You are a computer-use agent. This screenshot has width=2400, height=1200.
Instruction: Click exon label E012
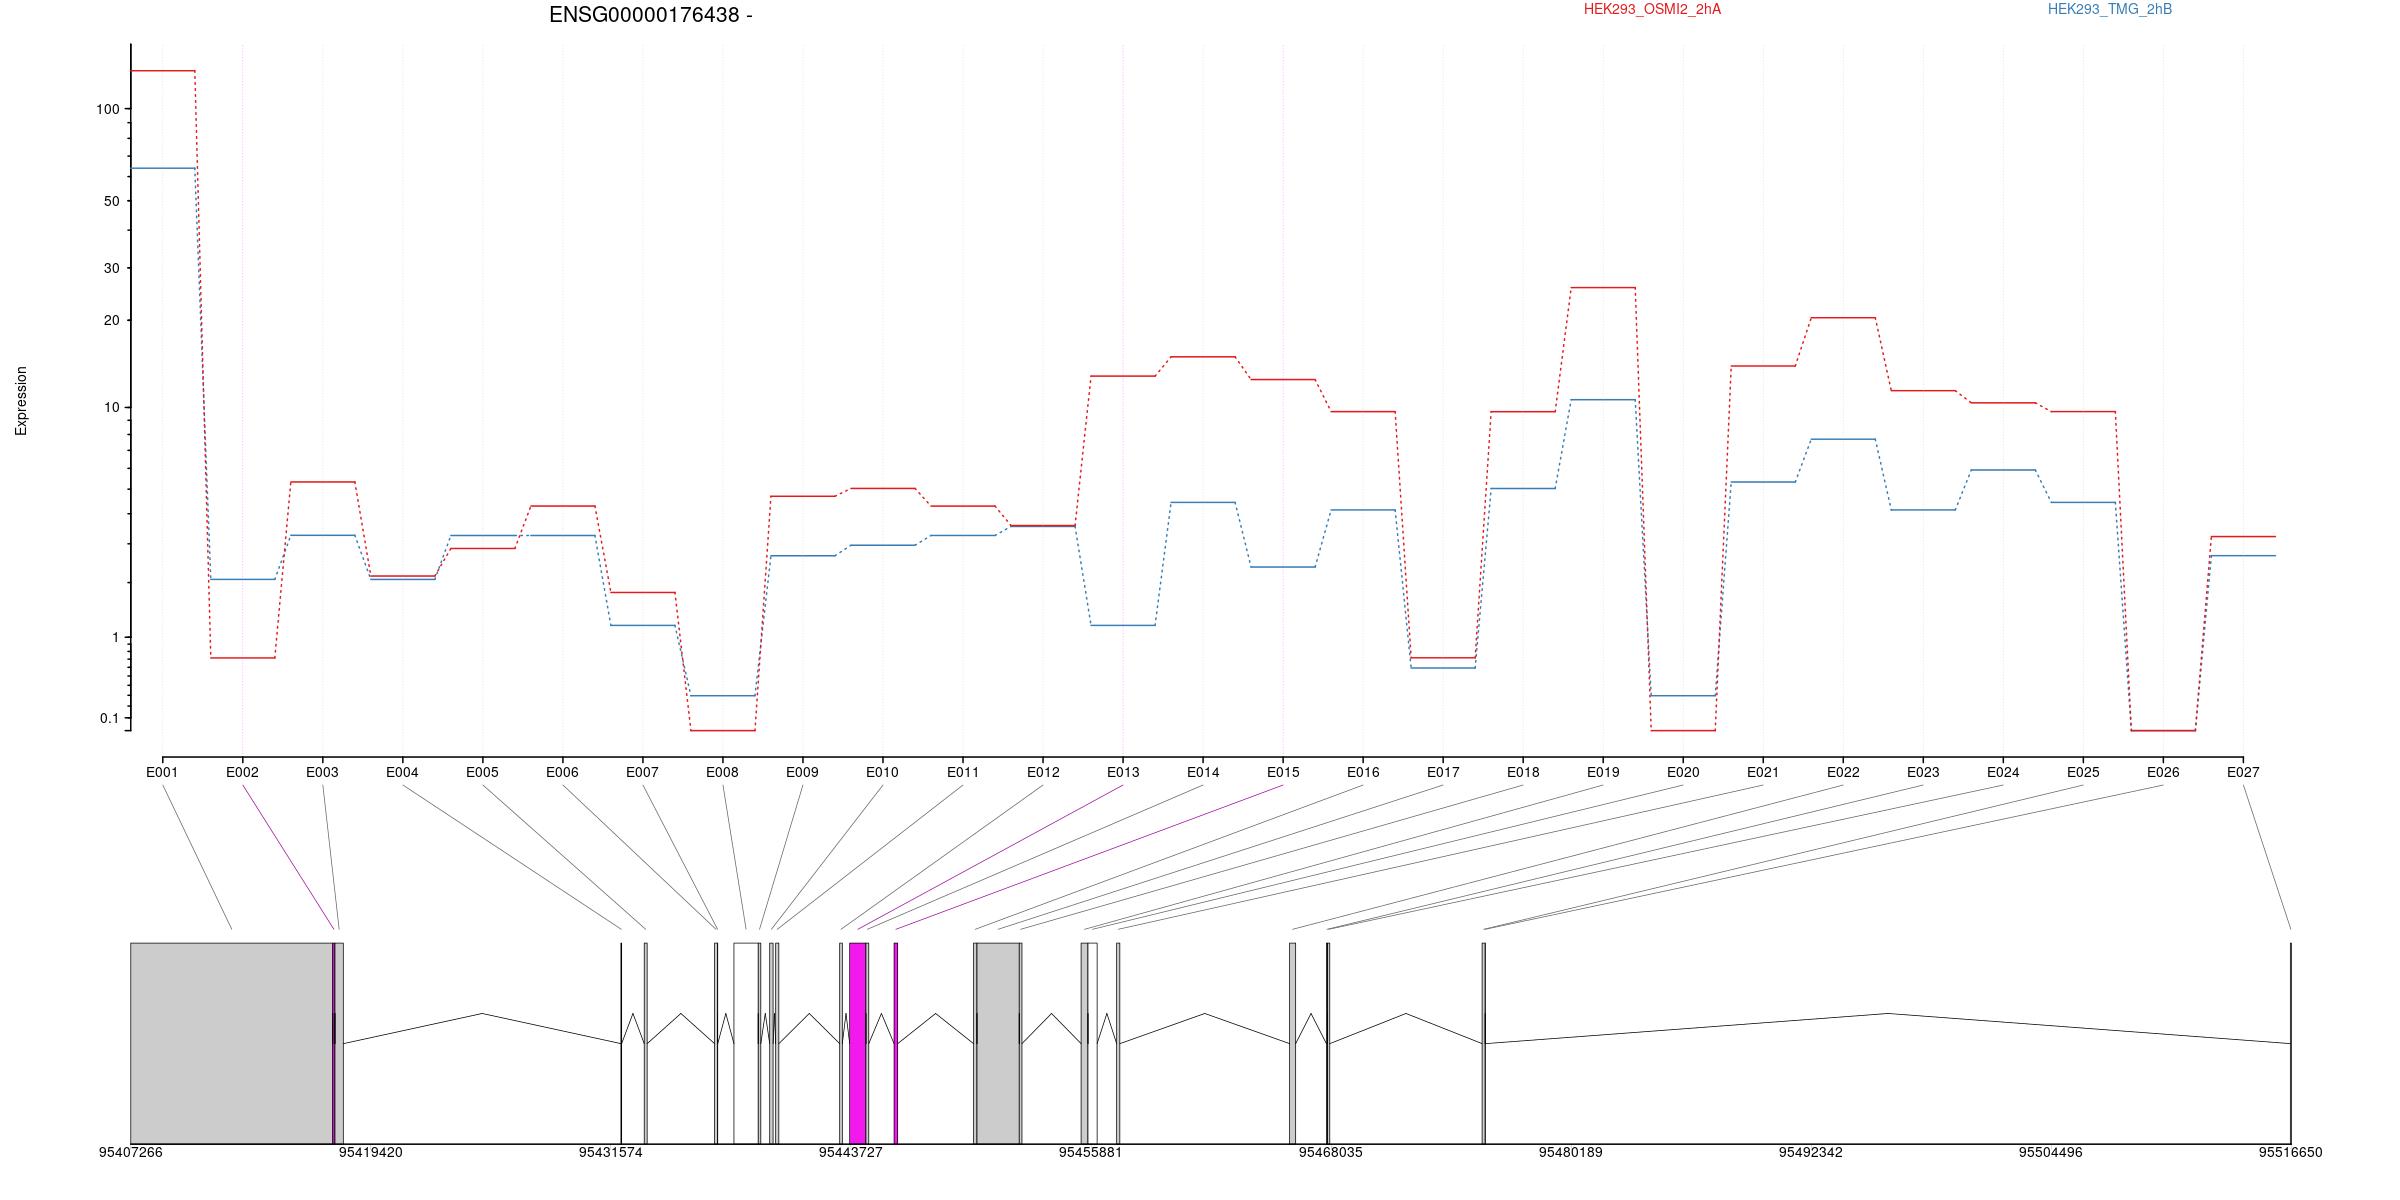pyautogui.click(x=1043, y=772)
